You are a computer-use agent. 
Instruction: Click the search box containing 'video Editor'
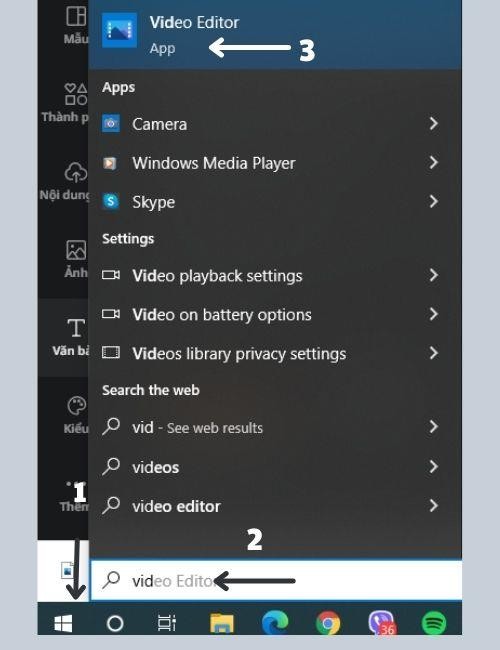(276, 580)
